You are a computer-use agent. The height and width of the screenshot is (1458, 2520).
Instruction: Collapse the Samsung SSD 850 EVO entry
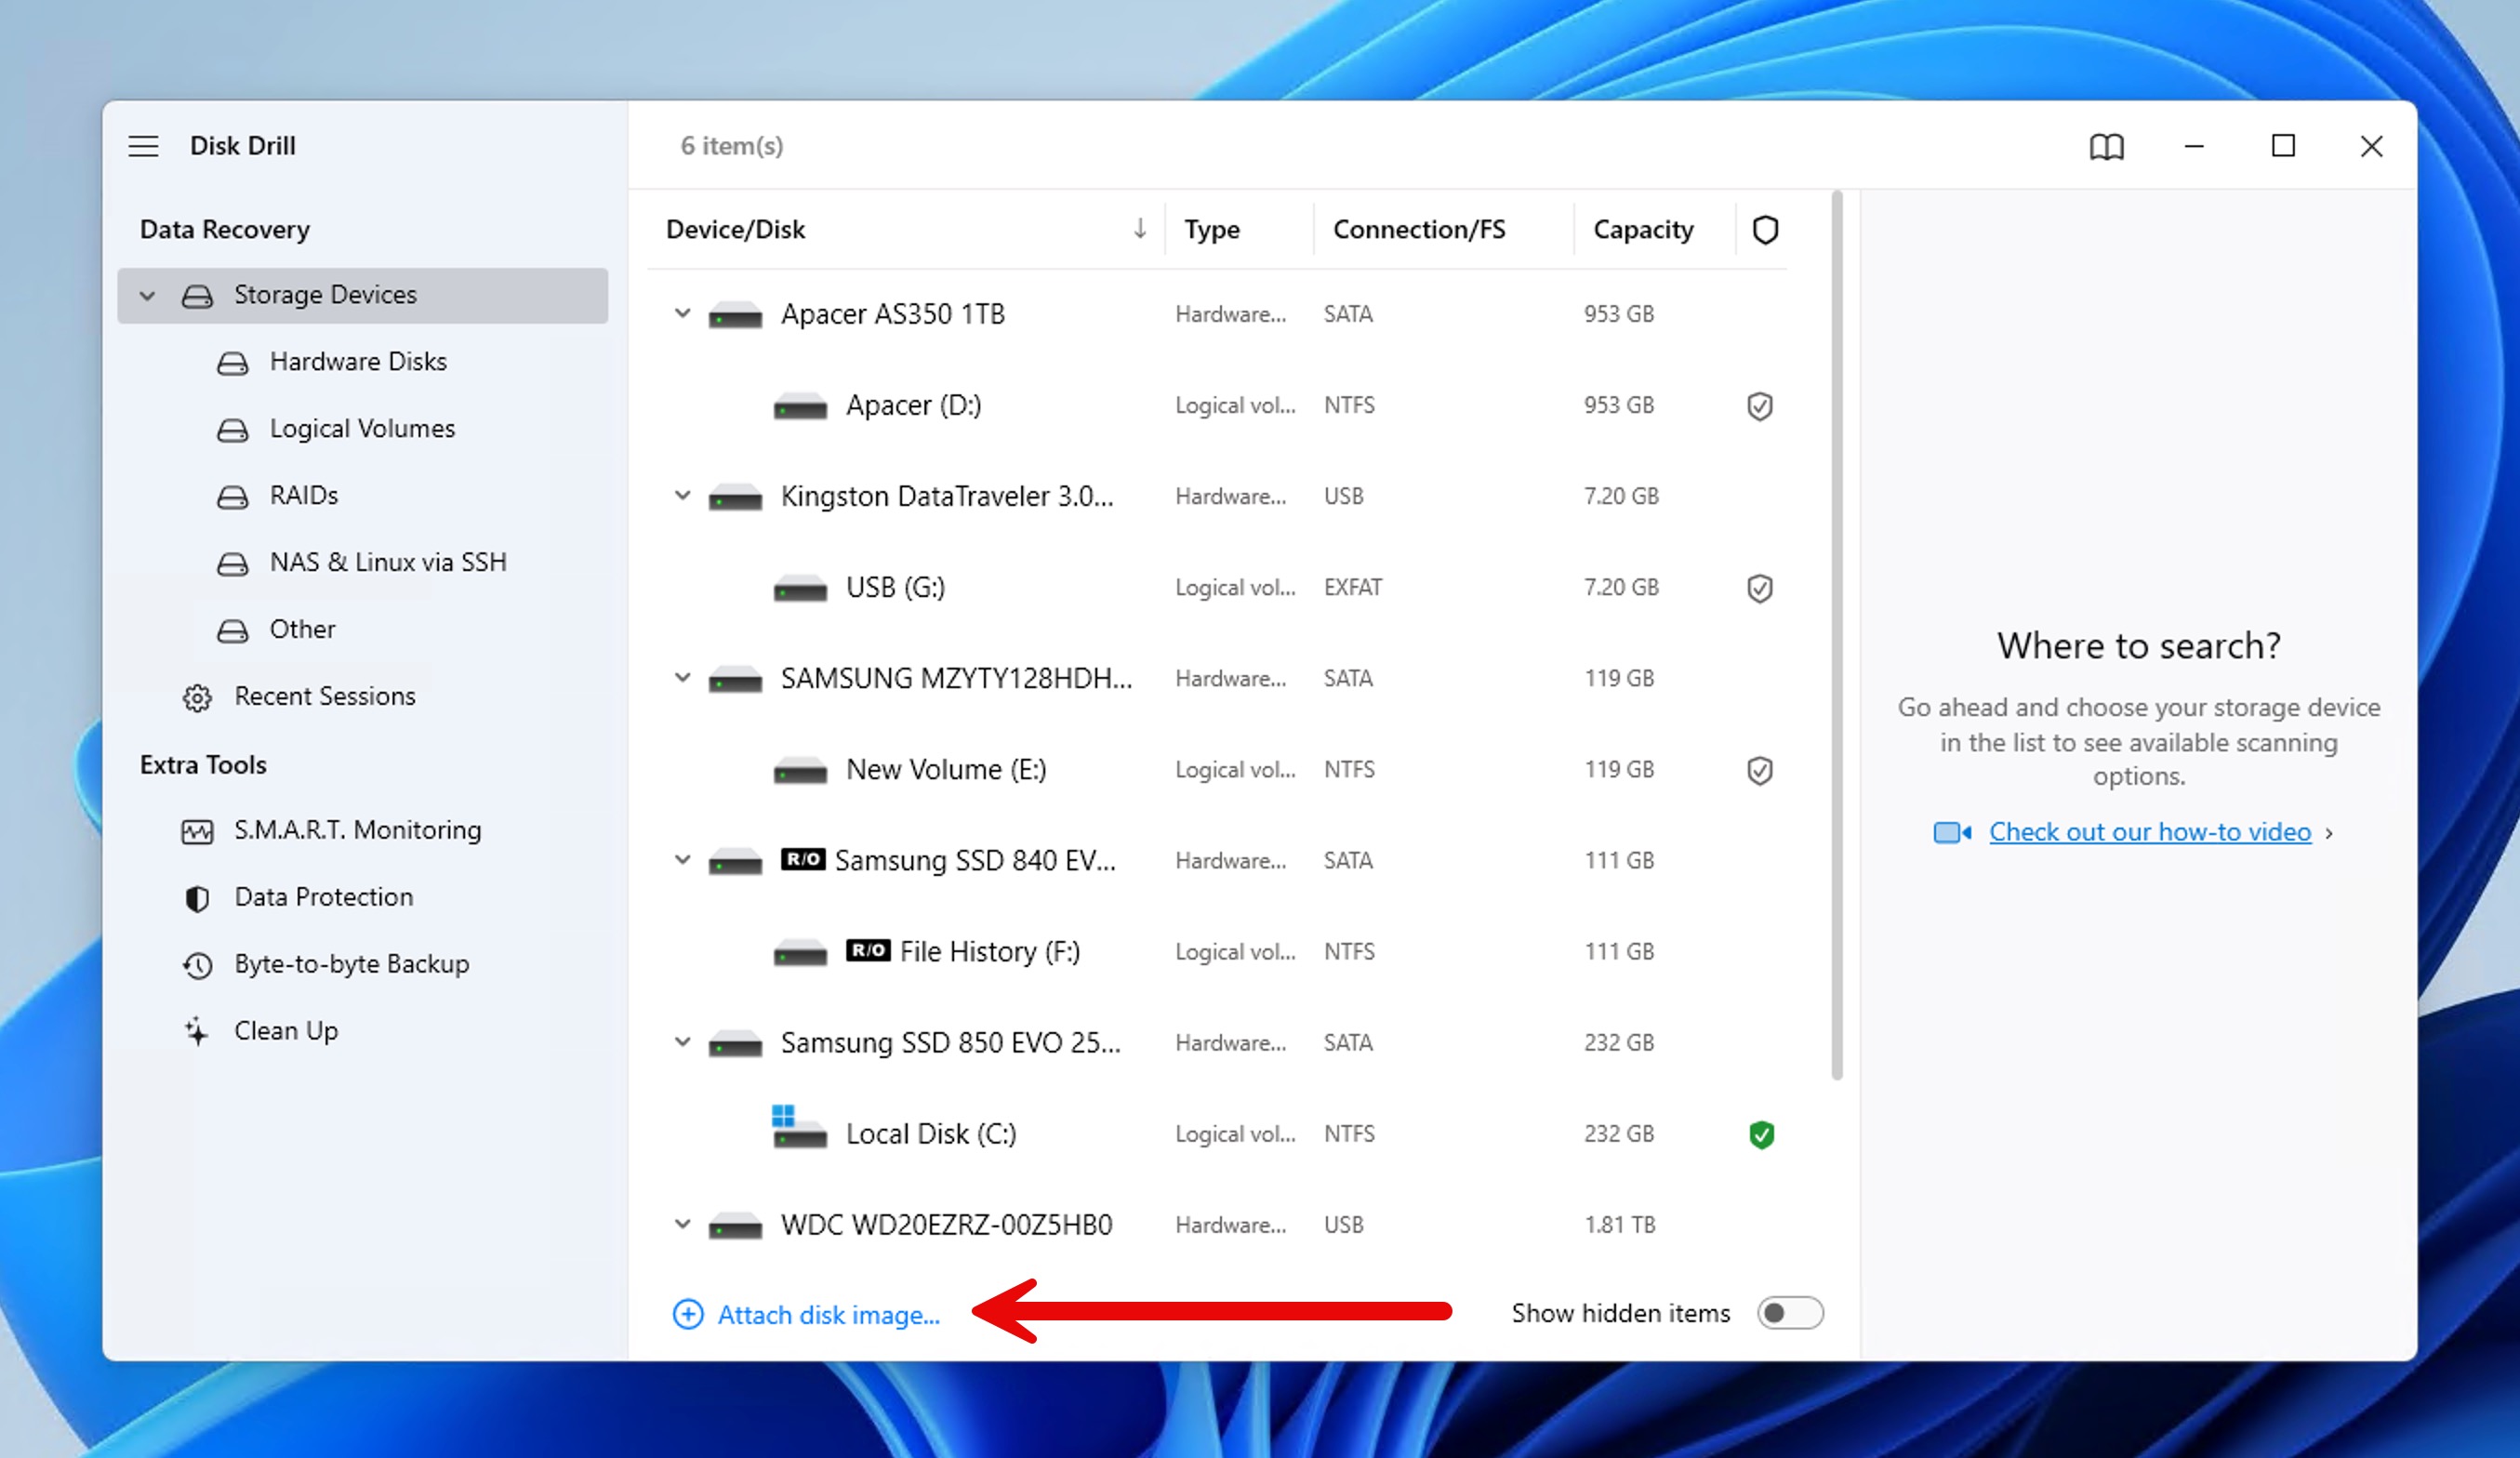coord(682,1043)
